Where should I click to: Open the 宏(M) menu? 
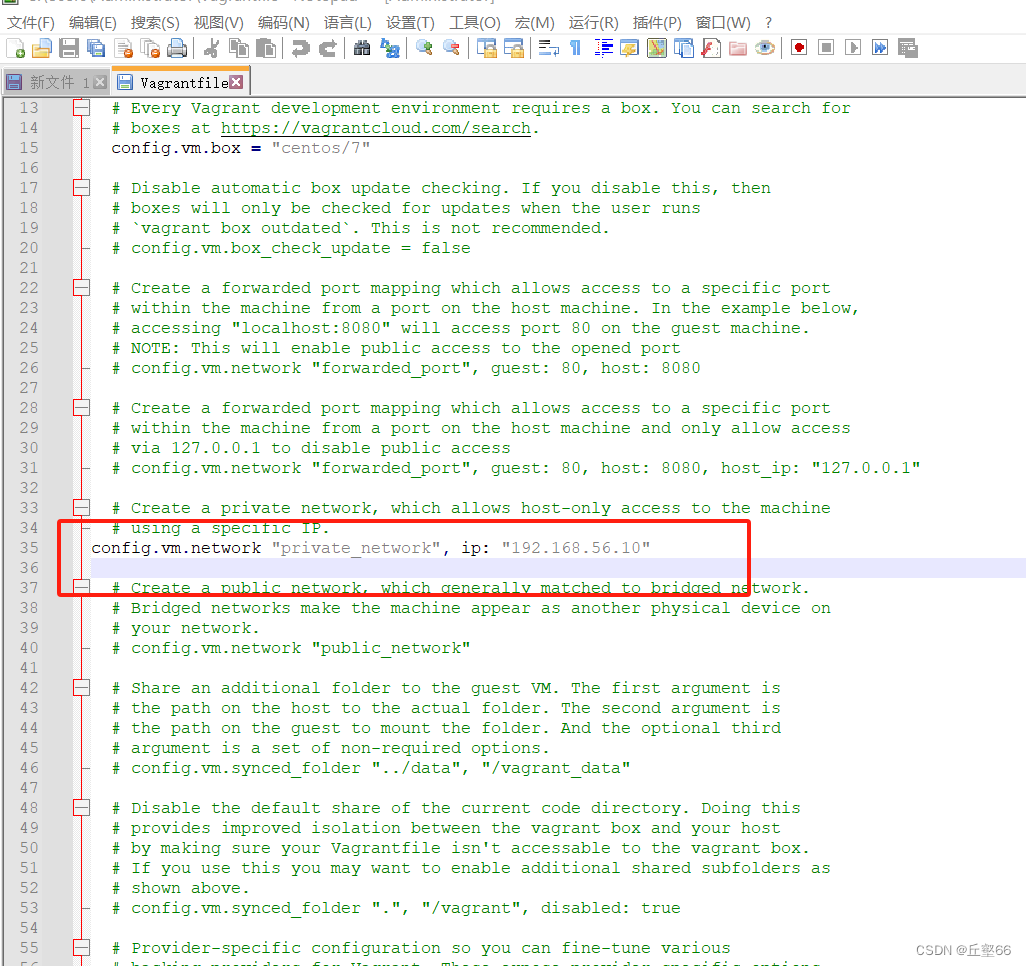tap(535, 23)
